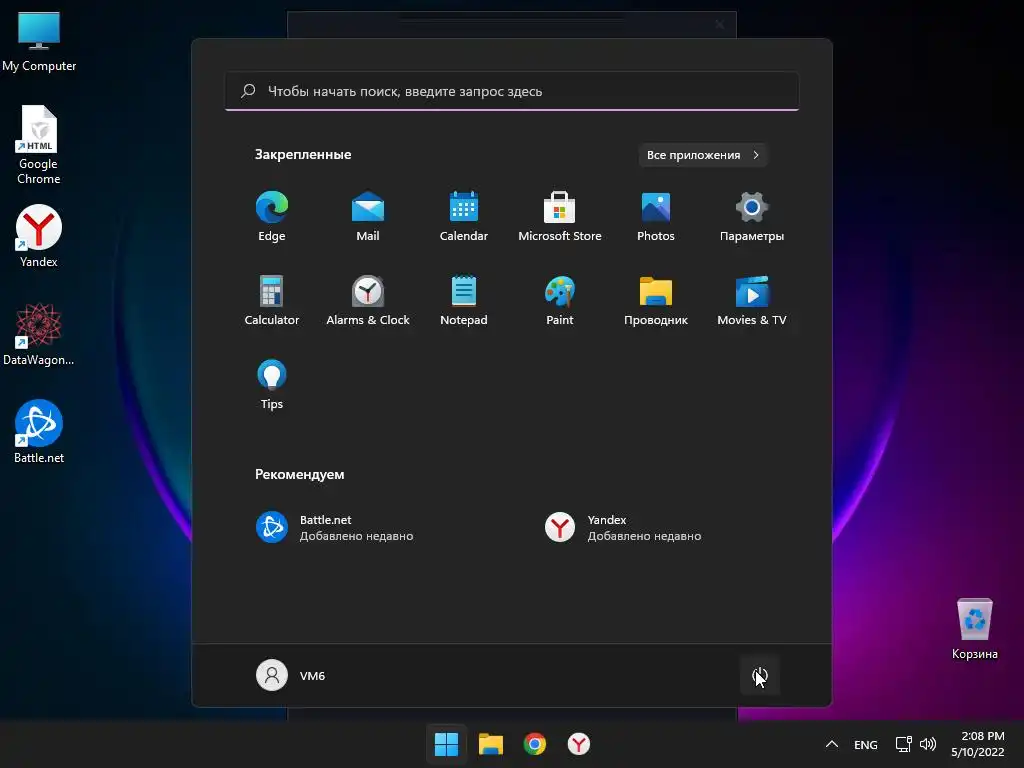Select the Battle.net desktop shortcut

tap(39, 431)
